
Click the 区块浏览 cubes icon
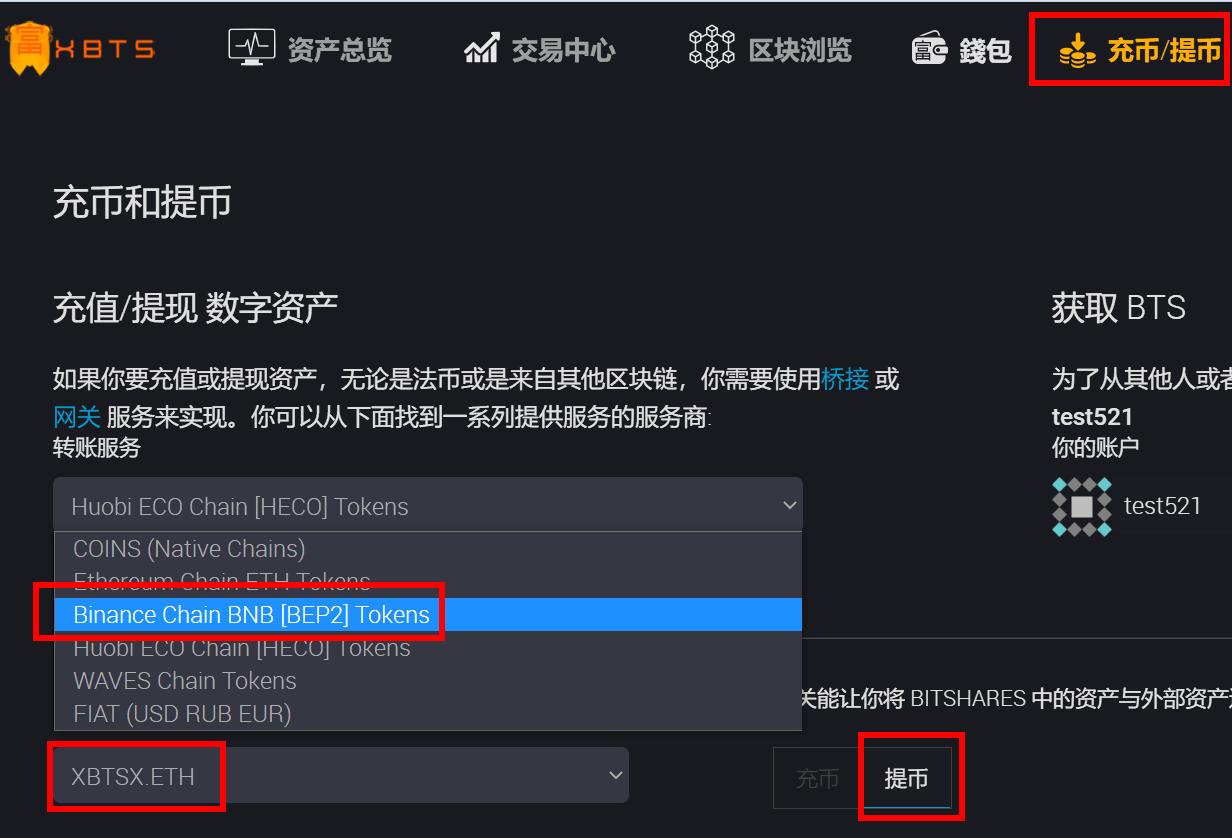712,47
